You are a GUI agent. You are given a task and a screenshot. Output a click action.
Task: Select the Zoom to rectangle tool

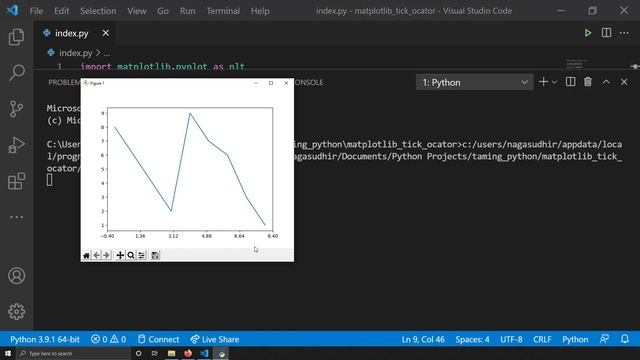[x=131, y=256]
